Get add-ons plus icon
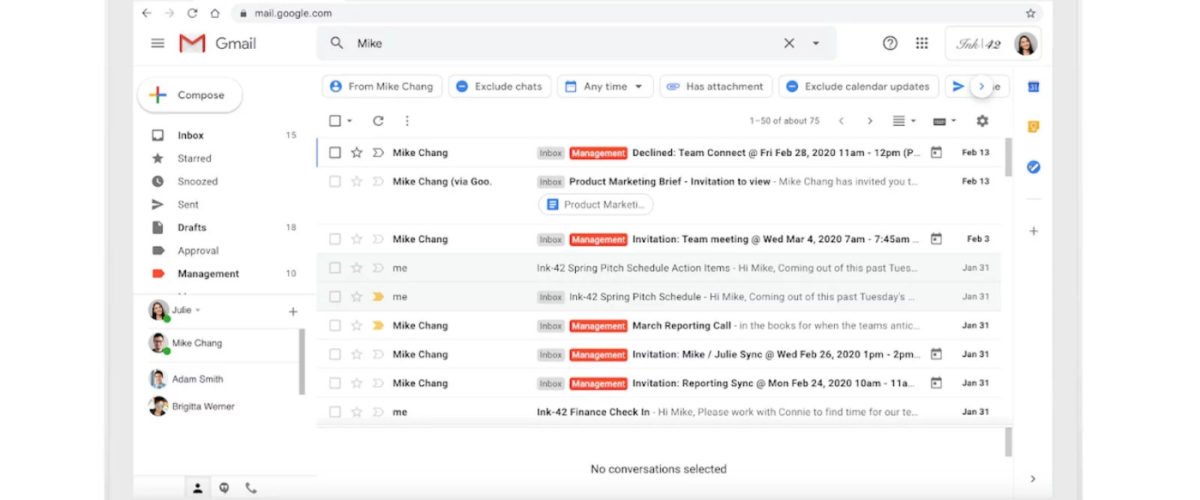Image resolution: width=1200 pixels, height=500 pixels. [x=1034, y=231]
